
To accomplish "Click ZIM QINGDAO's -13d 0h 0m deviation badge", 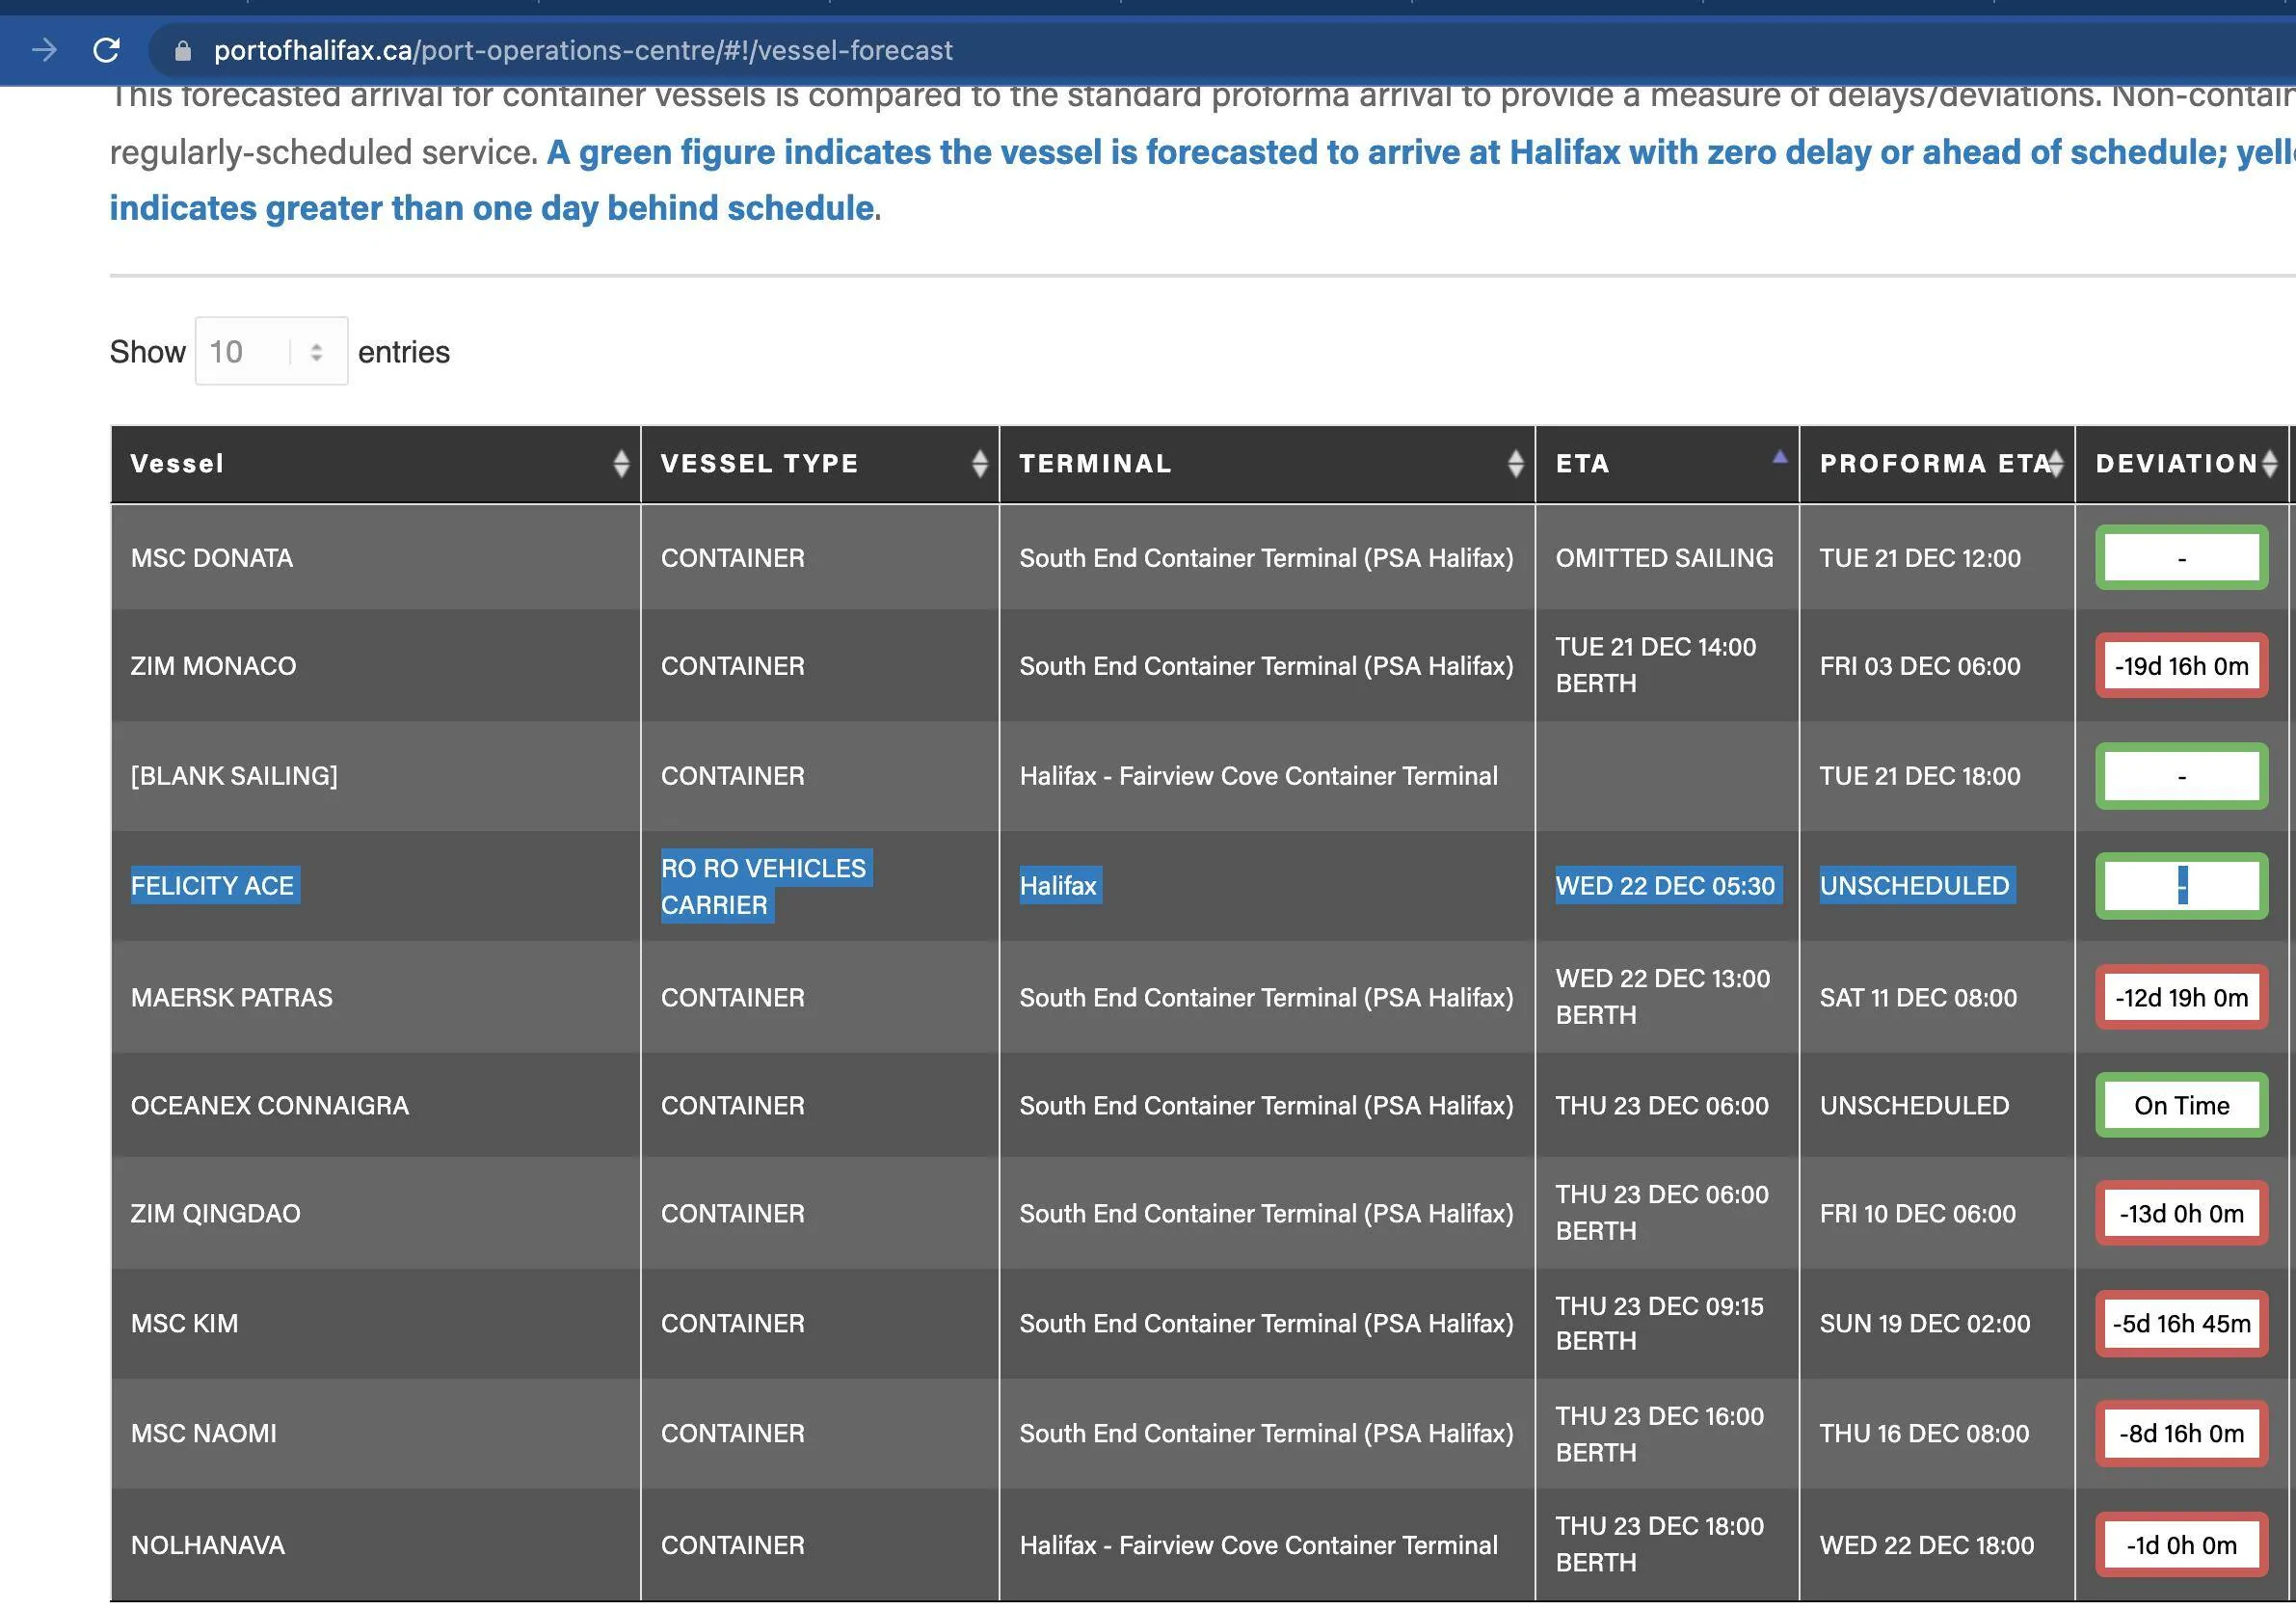I will click(x=2181, y=1214).
